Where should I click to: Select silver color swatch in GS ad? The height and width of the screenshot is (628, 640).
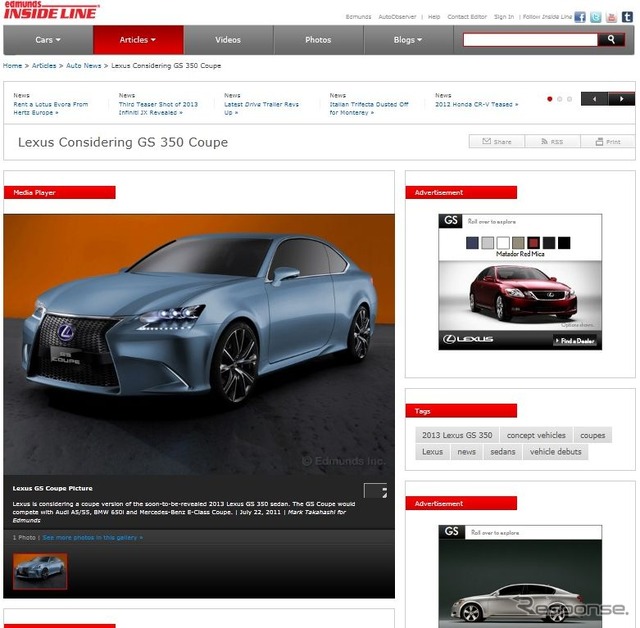[487, 243]
